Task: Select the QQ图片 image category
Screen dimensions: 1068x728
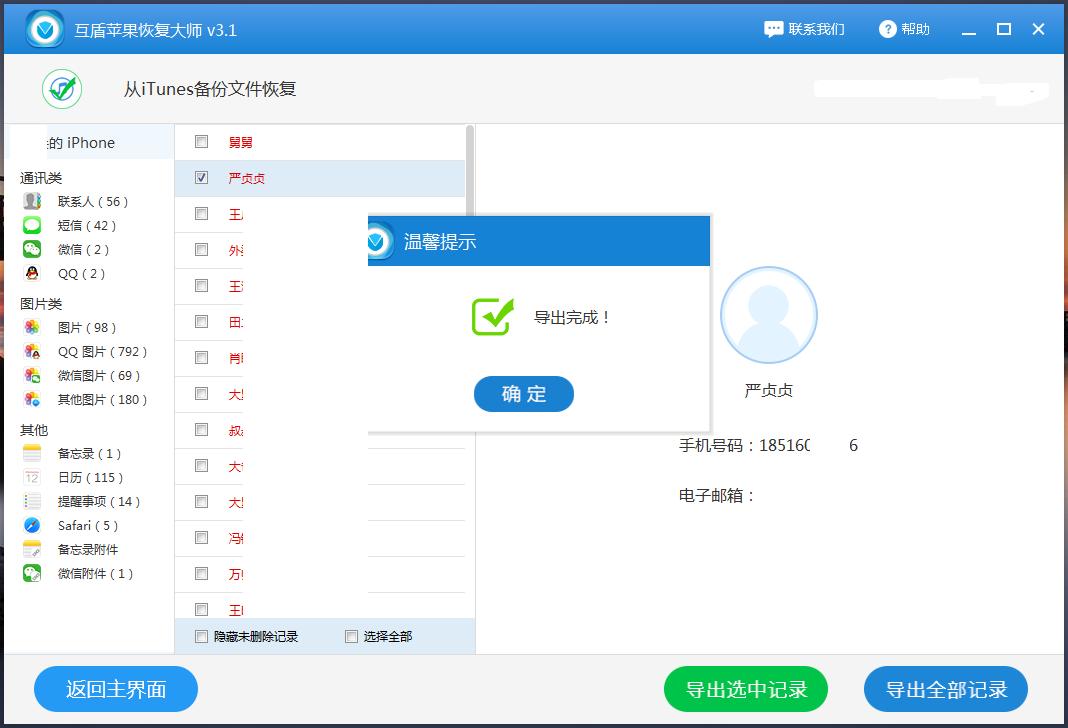Action: 30,351
